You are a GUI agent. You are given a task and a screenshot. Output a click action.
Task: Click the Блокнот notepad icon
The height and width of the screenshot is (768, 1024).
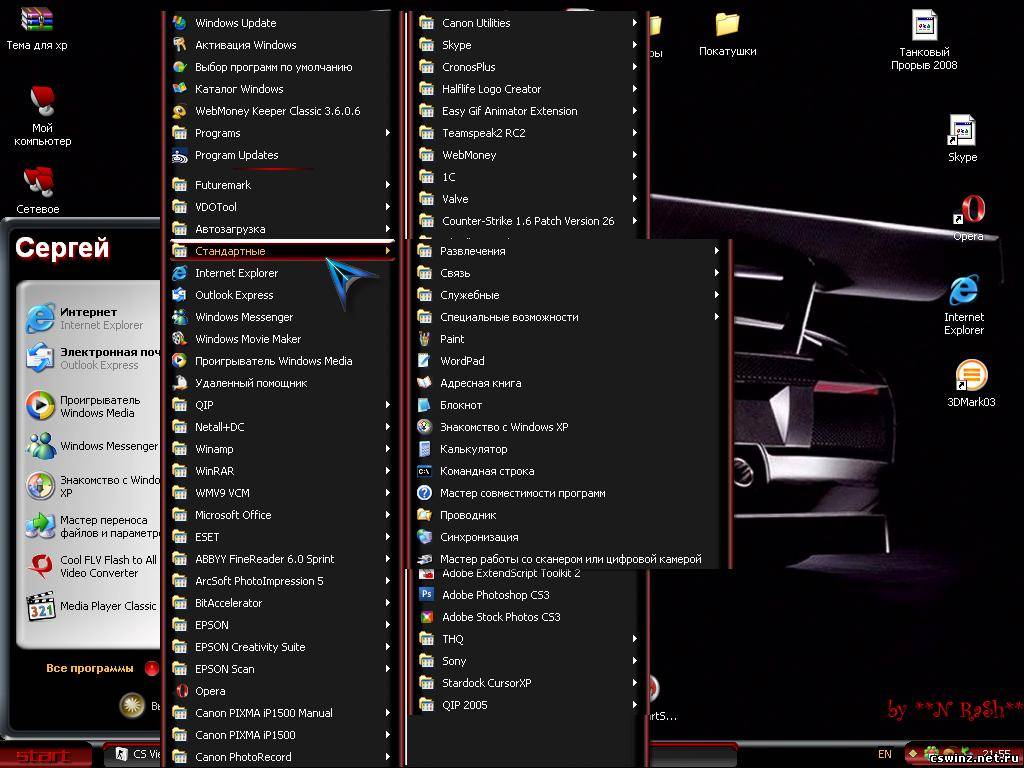coord(424,405)
